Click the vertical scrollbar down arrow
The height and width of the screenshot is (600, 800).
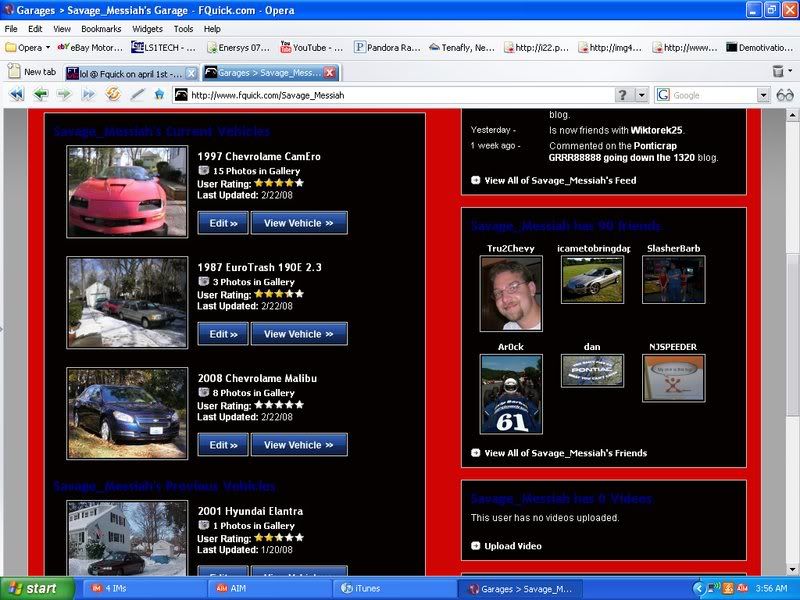[x=792, y=569]
